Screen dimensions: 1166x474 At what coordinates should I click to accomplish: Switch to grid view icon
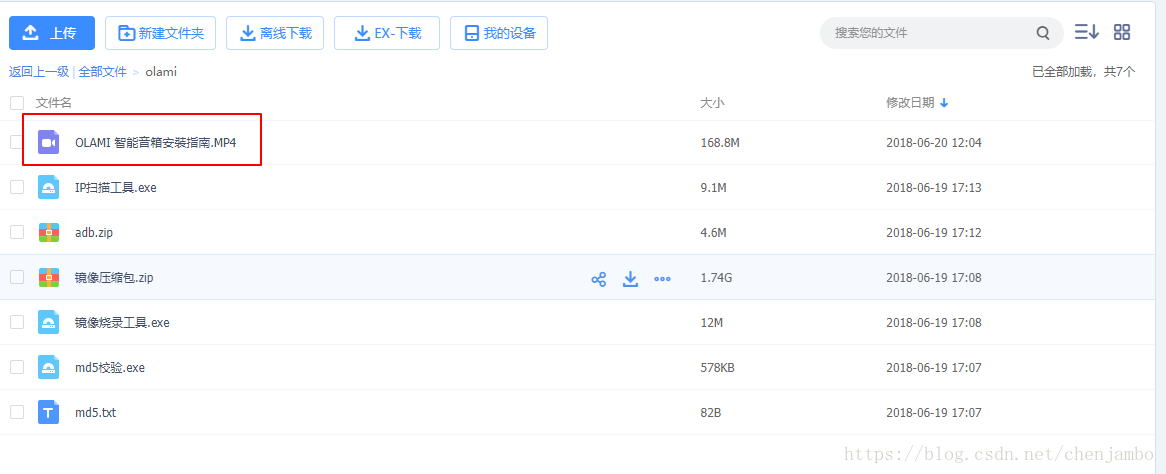(1121, 32)
